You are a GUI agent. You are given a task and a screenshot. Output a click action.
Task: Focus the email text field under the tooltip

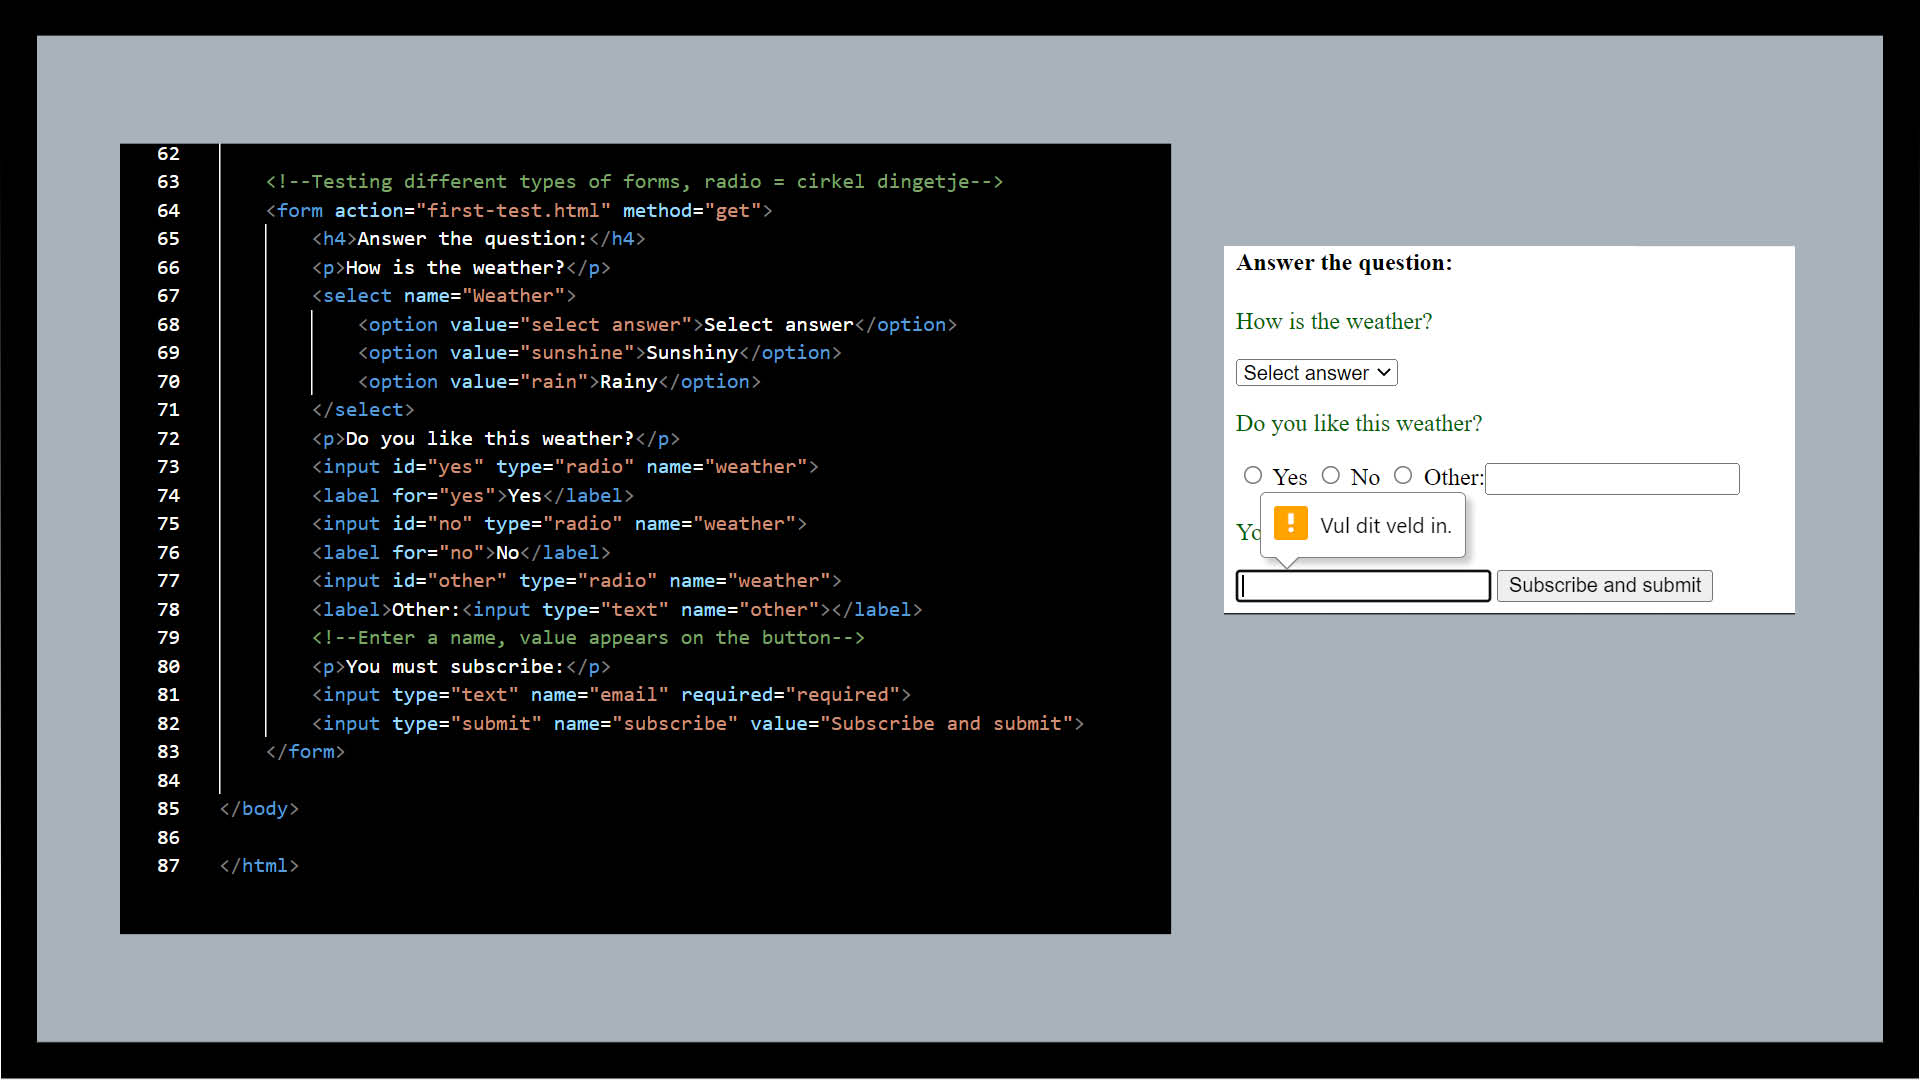click(1363, 586)
